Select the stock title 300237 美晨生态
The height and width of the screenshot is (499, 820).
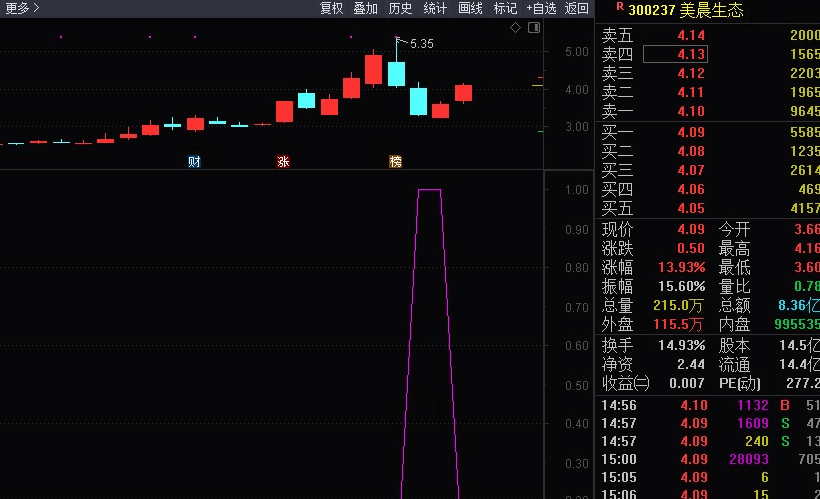[686, 10]
